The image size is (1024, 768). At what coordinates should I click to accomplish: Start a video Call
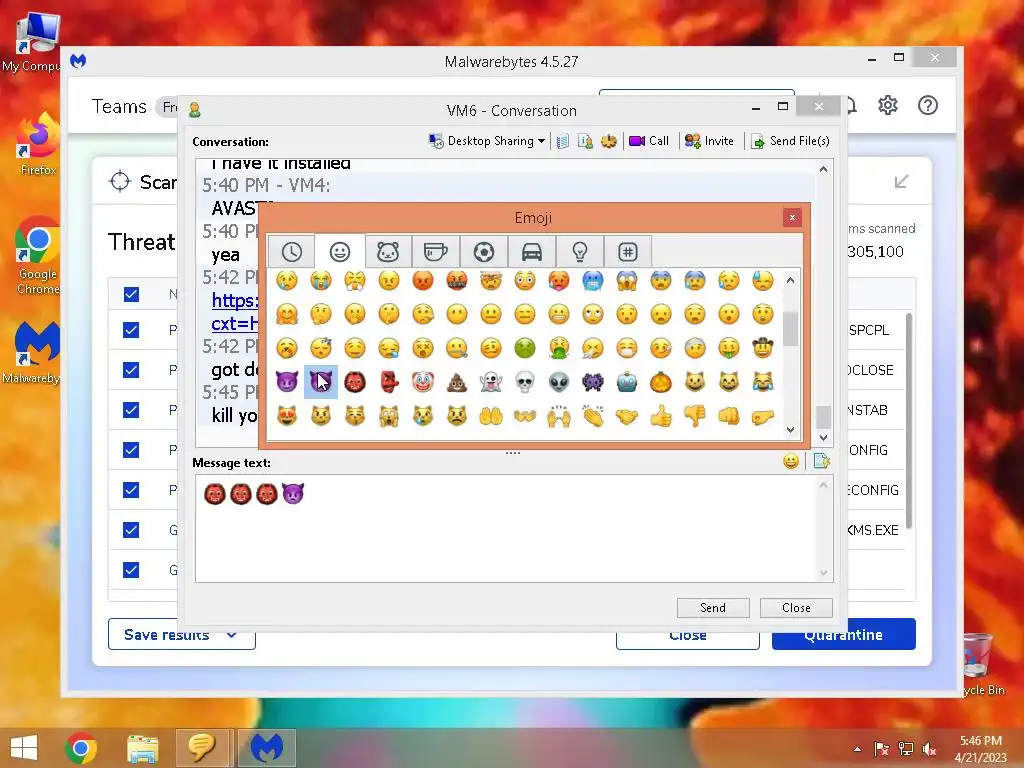tap(649, 141)
